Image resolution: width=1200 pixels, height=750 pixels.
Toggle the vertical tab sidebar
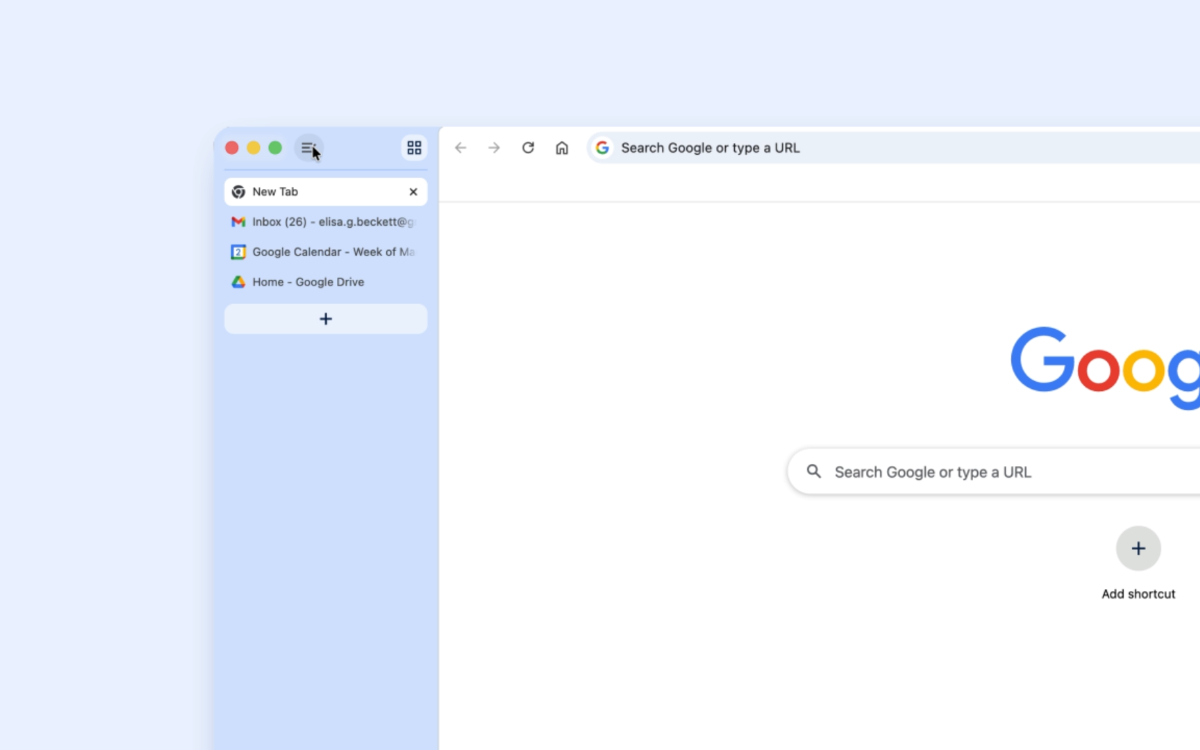(308, 147)
